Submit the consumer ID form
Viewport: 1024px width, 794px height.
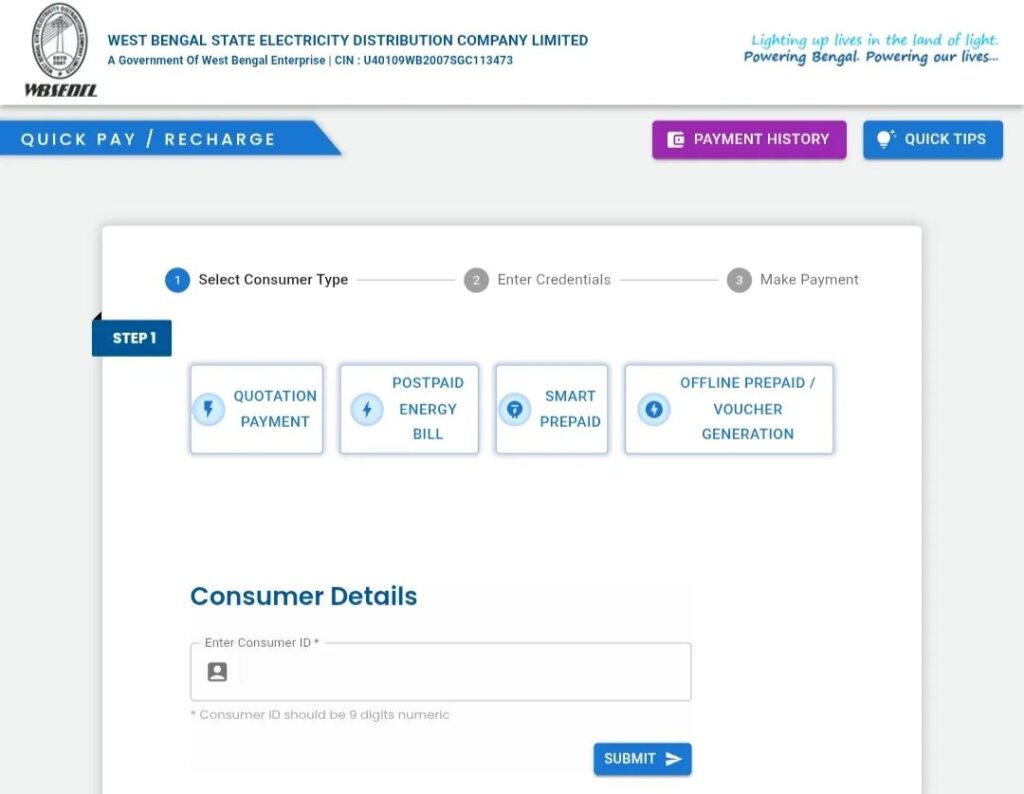click(x=642, y=759)
